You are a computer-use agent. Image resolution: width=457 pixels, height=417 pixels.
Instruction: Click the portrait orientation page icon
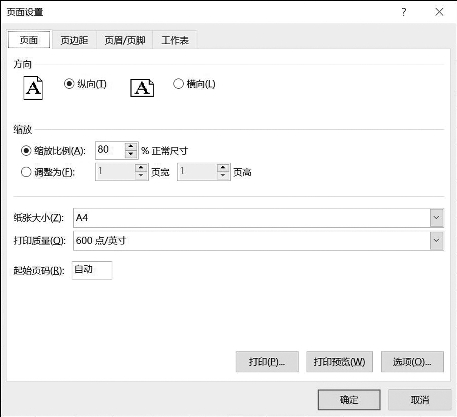coord(33,88)
